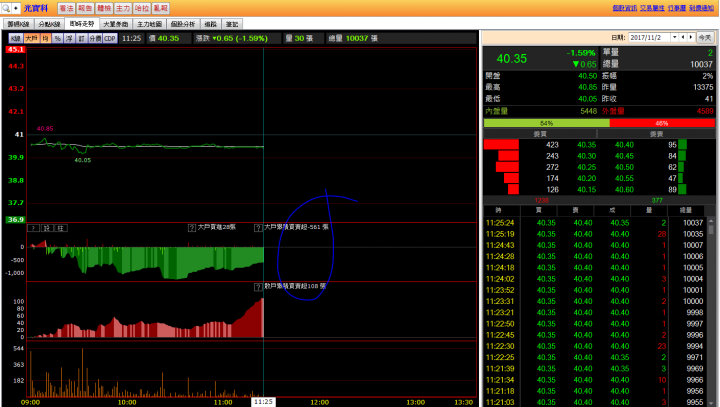Screen dimensions: 720x407
Task: Switch to the first K線 tab
Action: click(18, 24)
